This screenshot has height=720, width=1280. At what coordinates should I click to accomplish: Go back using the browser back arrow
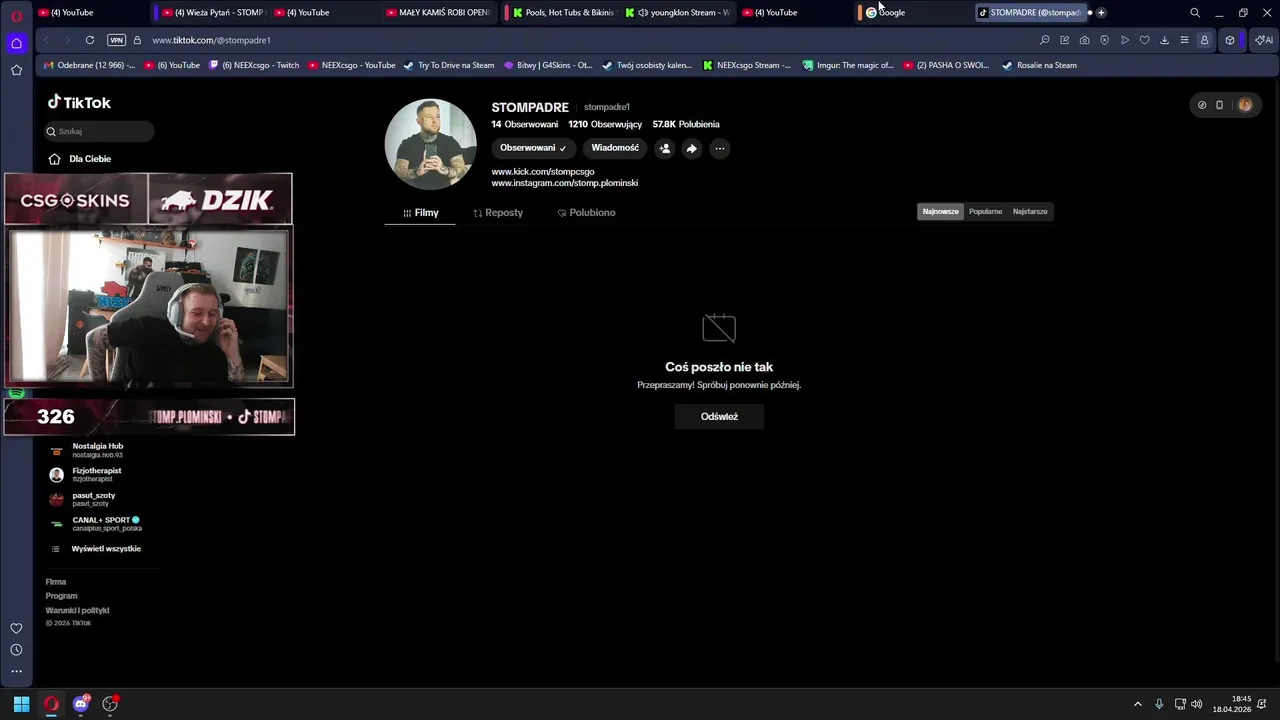click(46, 40)
